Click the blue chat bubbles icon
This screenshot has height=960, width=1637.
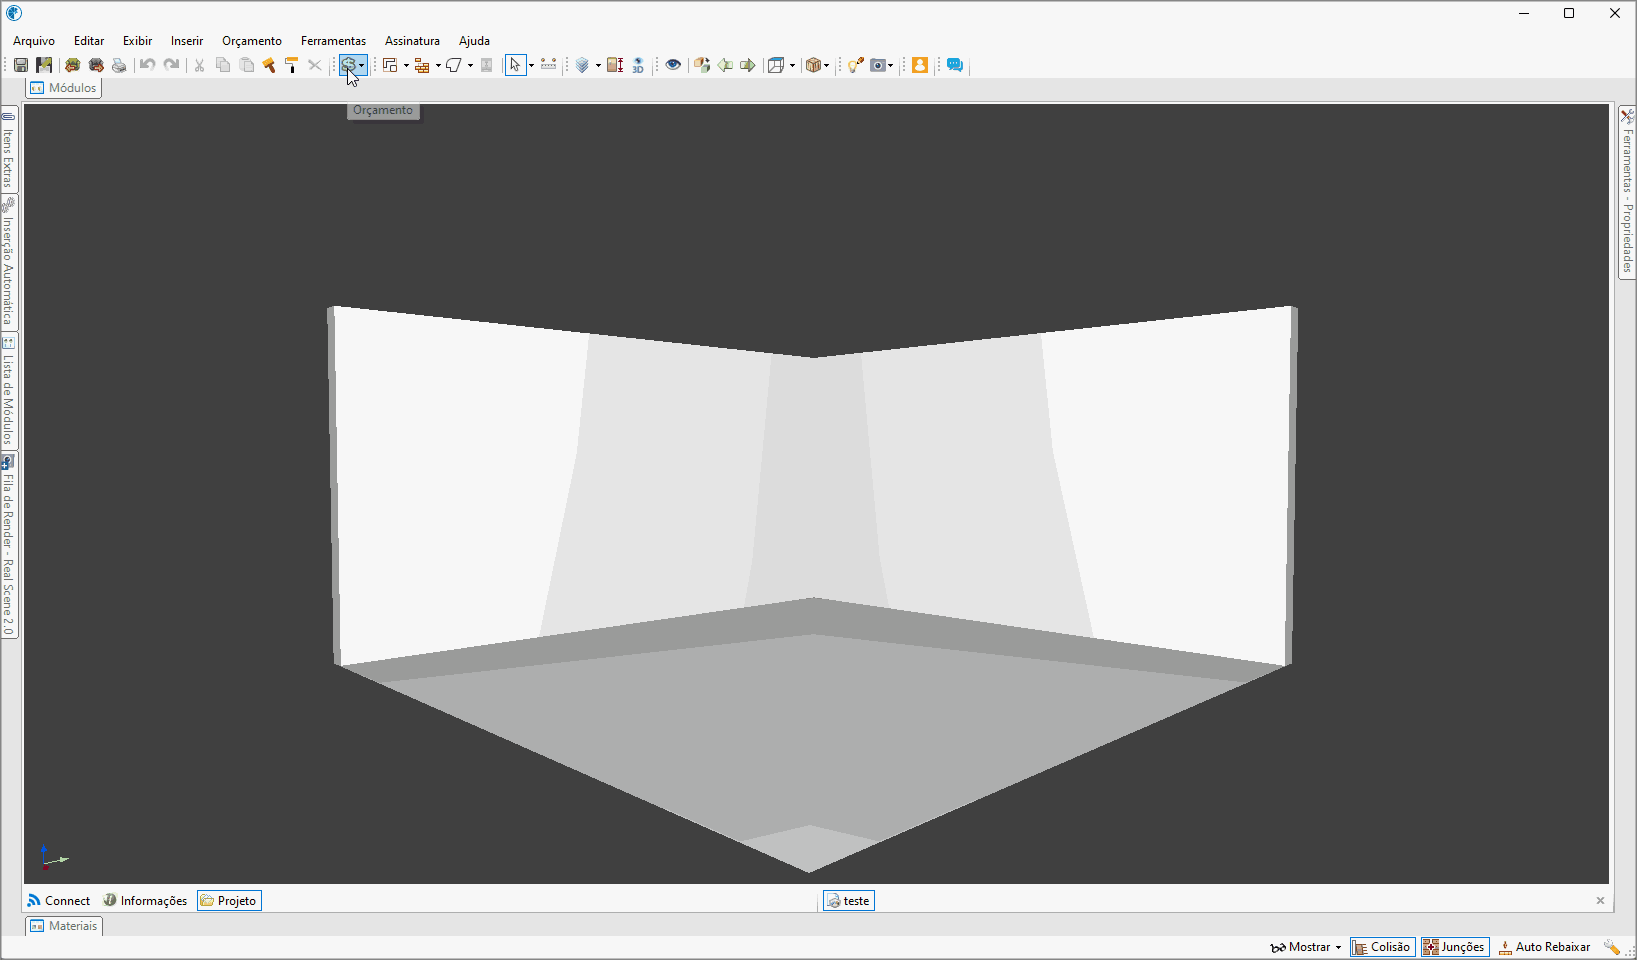click(955, 65)
